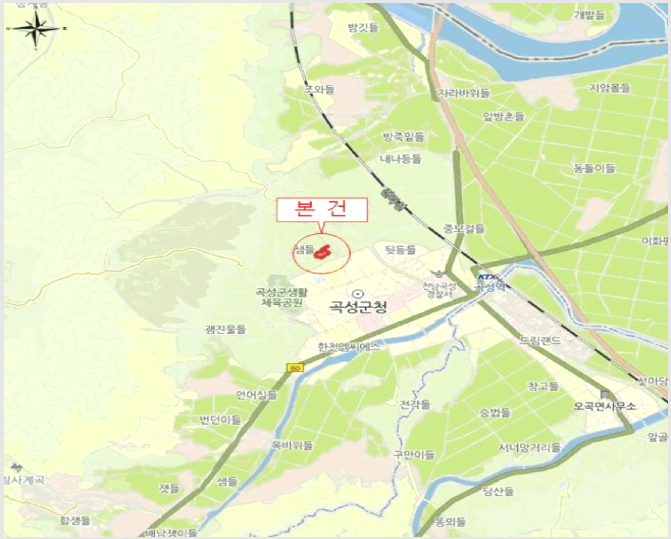The height and width of the screenshot is (539, 671).
Task: Click the 언어실들 place label
Action: [256, 395]
